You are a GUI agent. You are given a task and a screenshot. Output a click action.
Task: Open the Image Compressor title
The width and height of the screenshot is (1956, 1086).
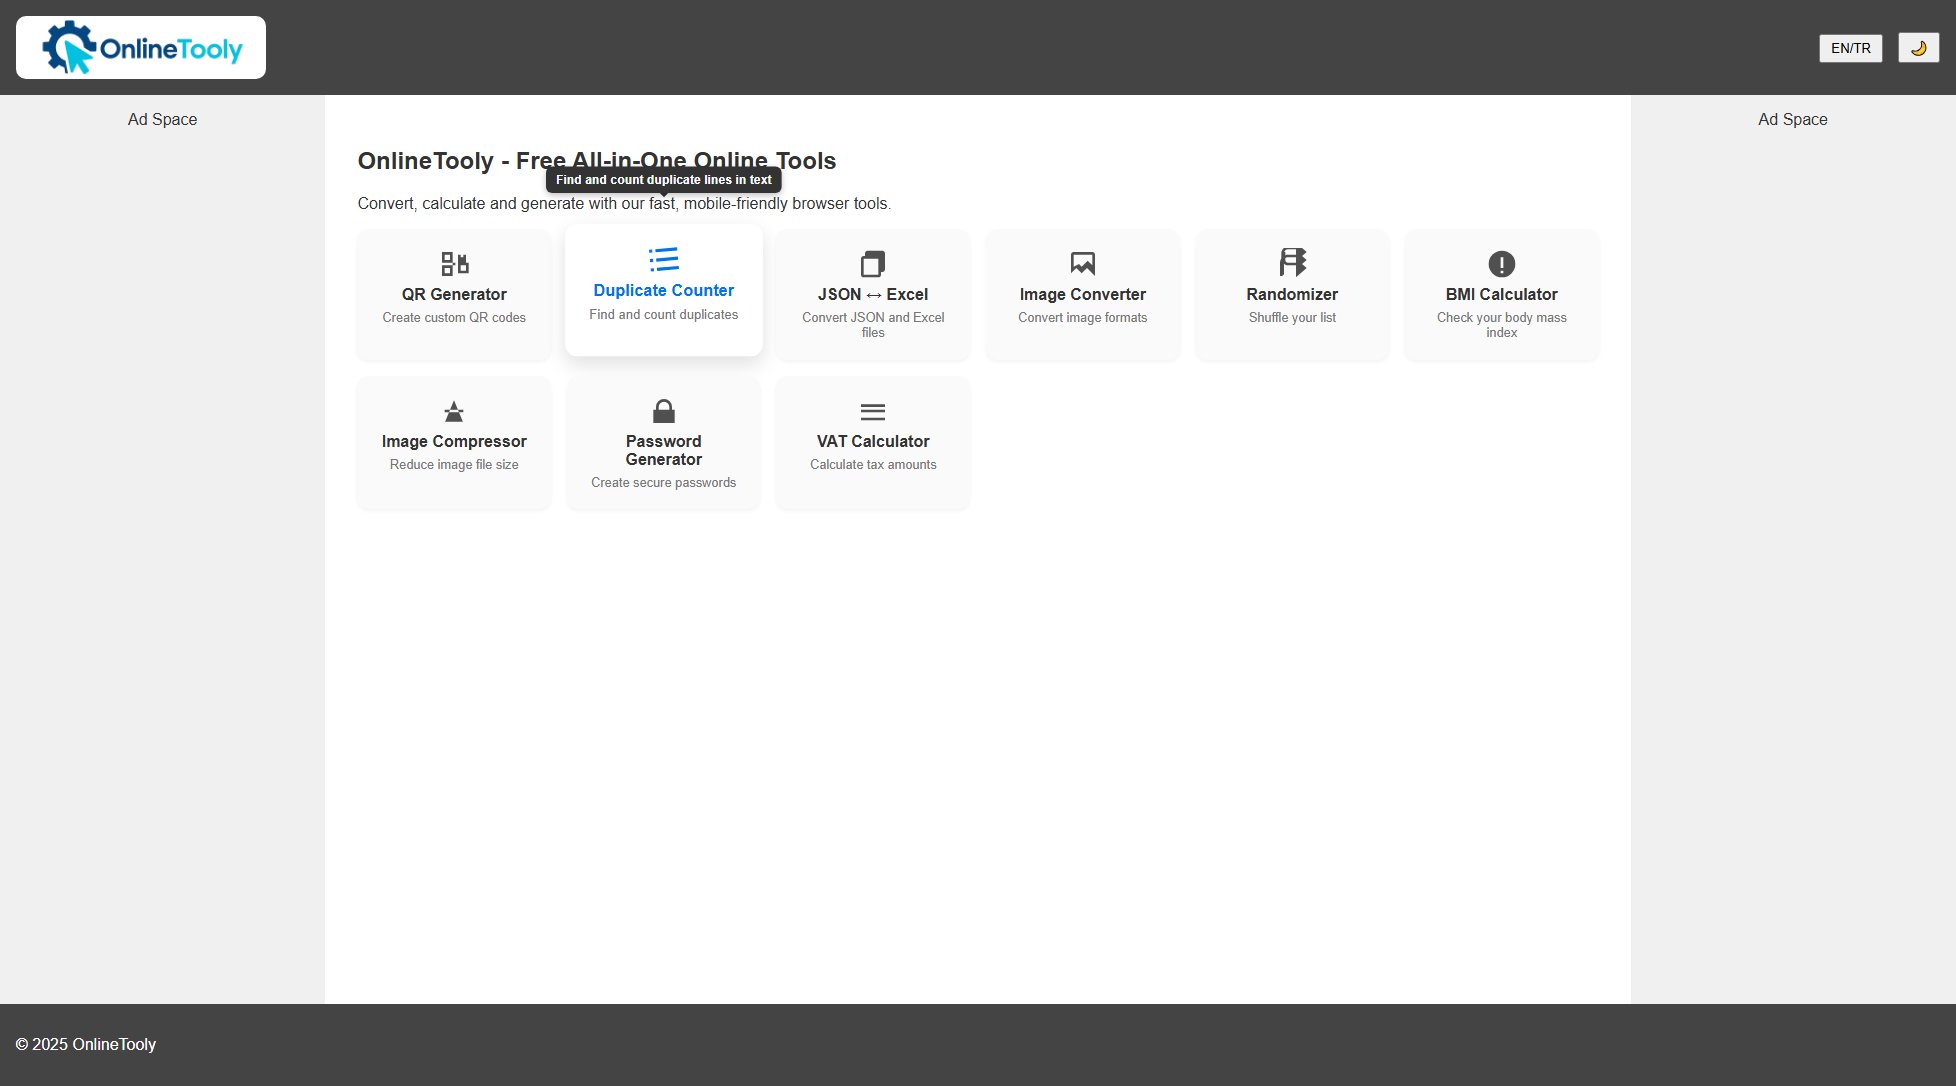pos(454,441)
